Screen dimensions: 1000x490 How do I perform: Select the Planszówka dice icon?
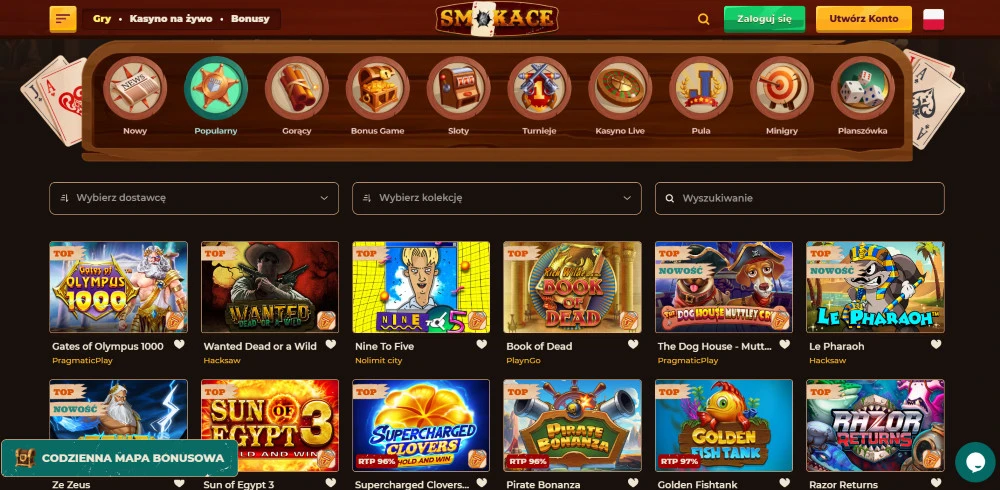pos(863,88)
